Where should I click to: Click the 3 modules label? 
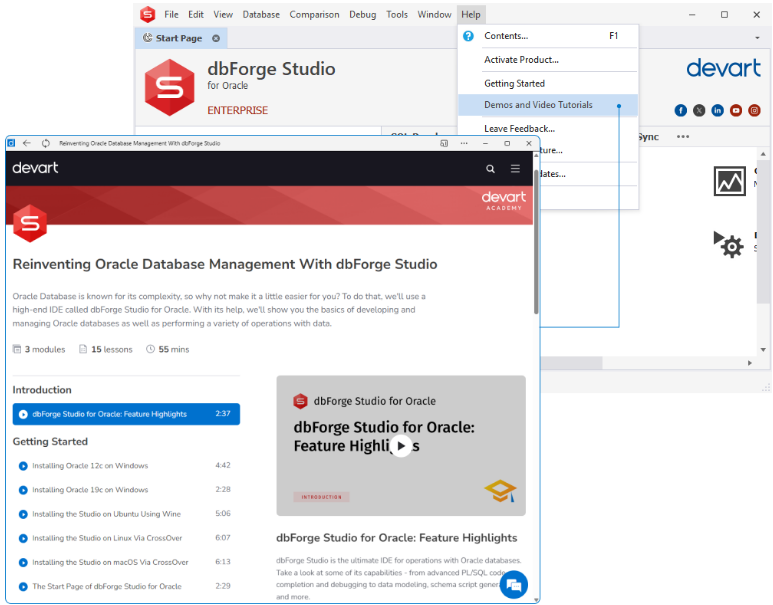click(45, 349)
